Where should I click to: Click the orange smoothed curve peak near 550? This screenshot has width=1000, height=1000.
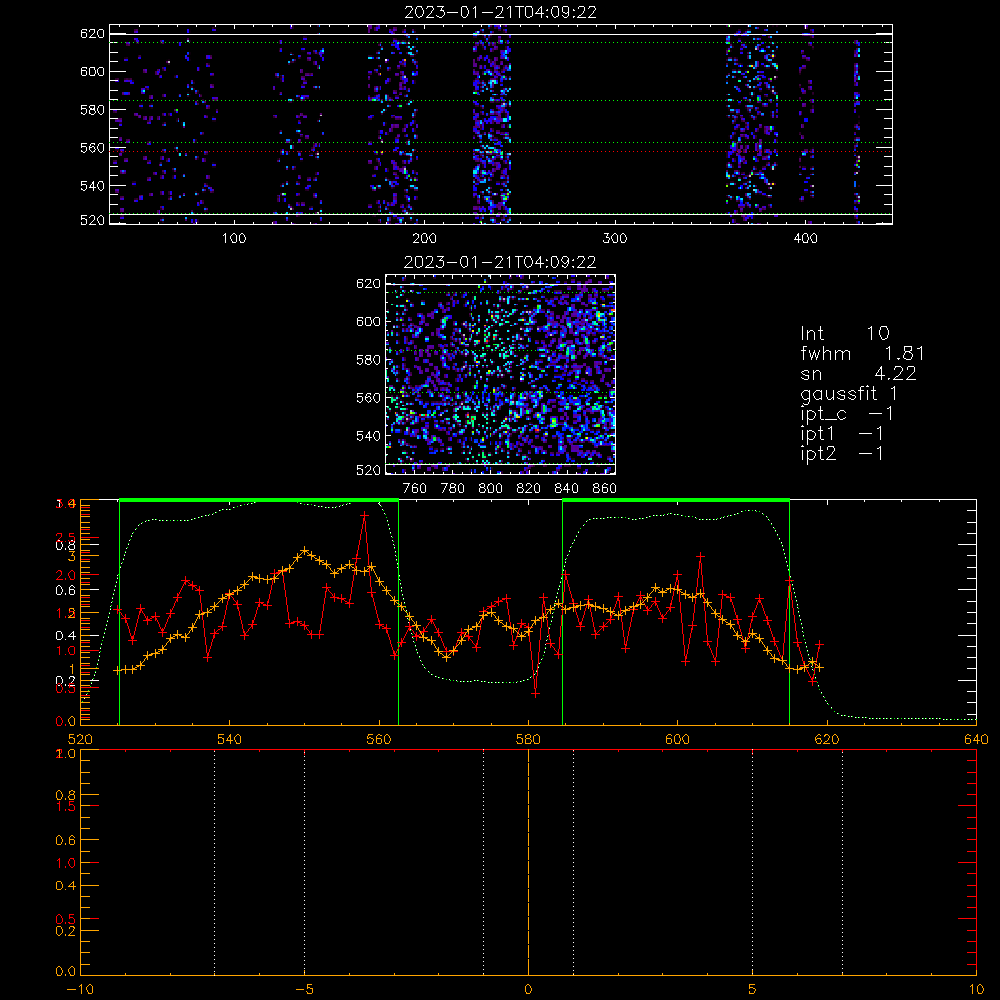pos(305,550)
